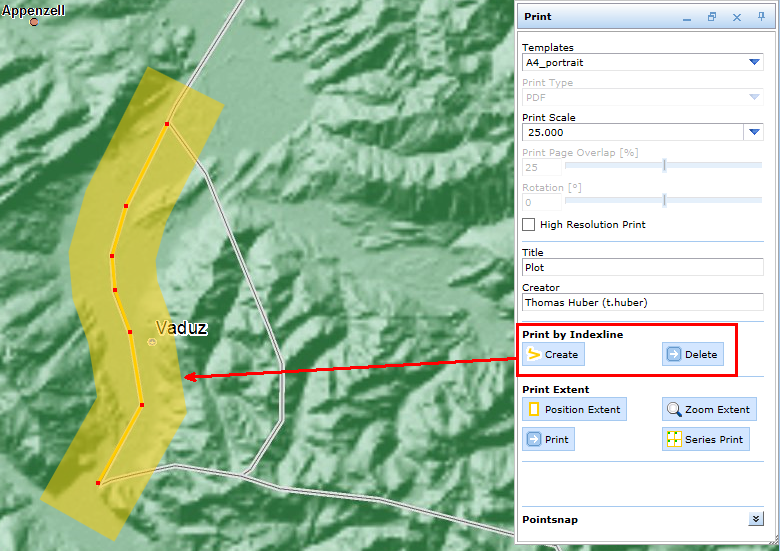Open the Print Scale dropdown
This screenshot has width=780, height=551.
point(754,132)
